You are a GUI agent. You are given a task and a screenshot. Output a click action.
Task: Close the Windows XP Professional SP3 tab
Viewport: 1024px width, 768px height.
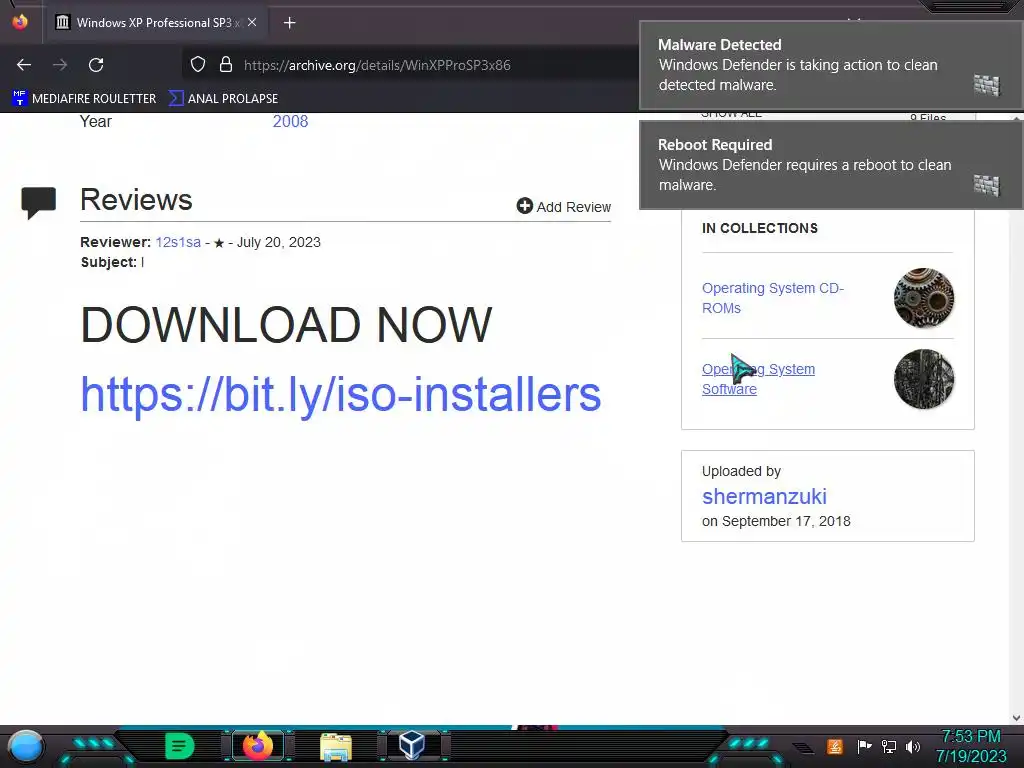251,22
